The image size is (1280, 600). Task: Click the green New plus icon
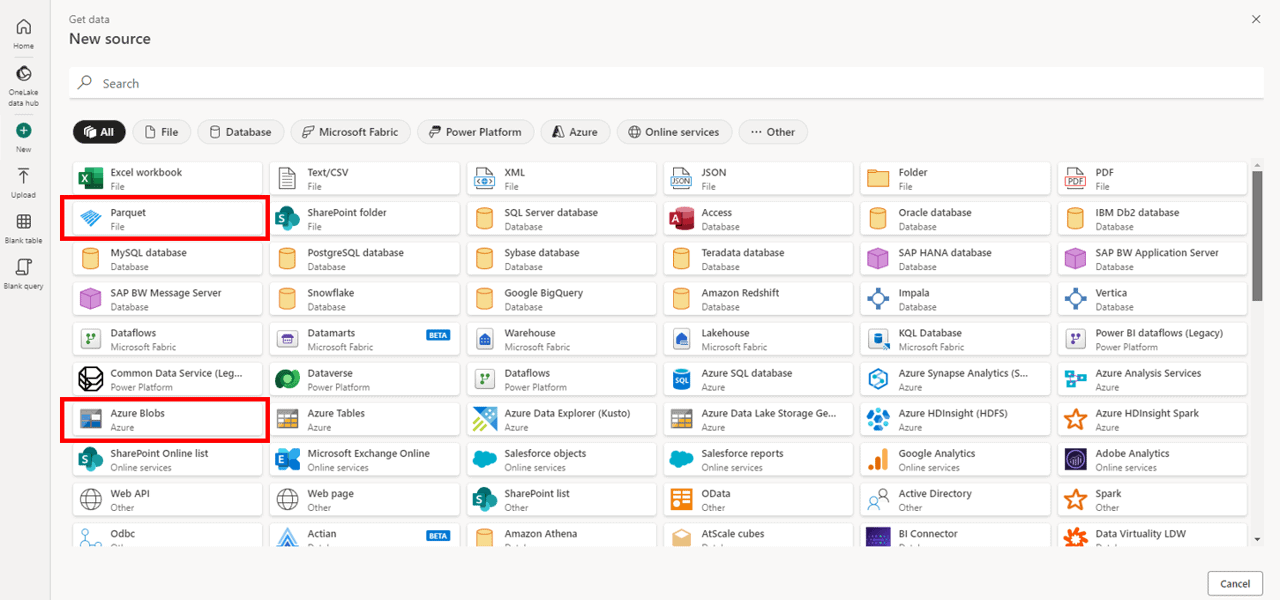pos(23,131)
